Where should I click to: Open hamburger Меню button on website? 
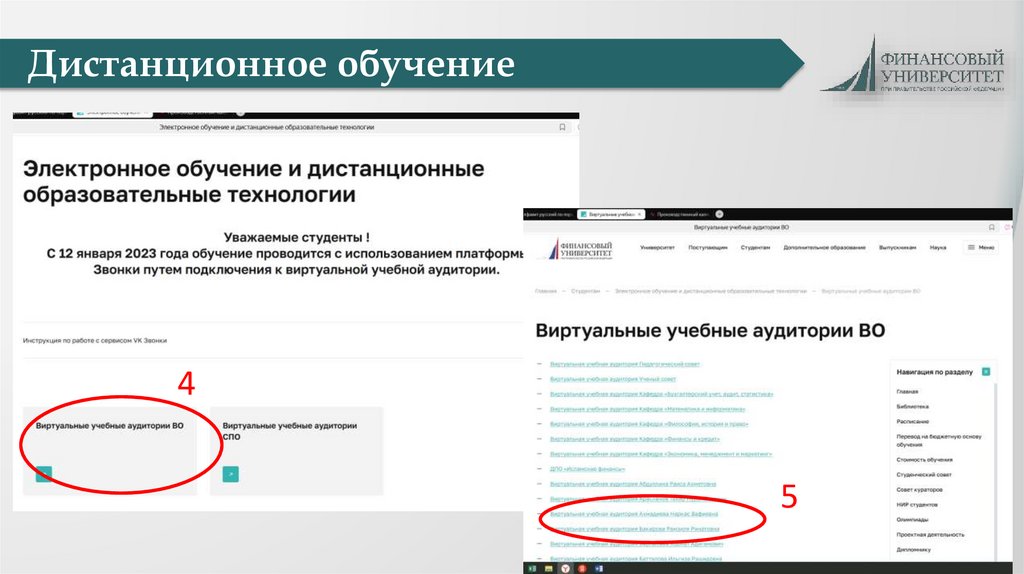pyautogui.click(x=980, y=247)
